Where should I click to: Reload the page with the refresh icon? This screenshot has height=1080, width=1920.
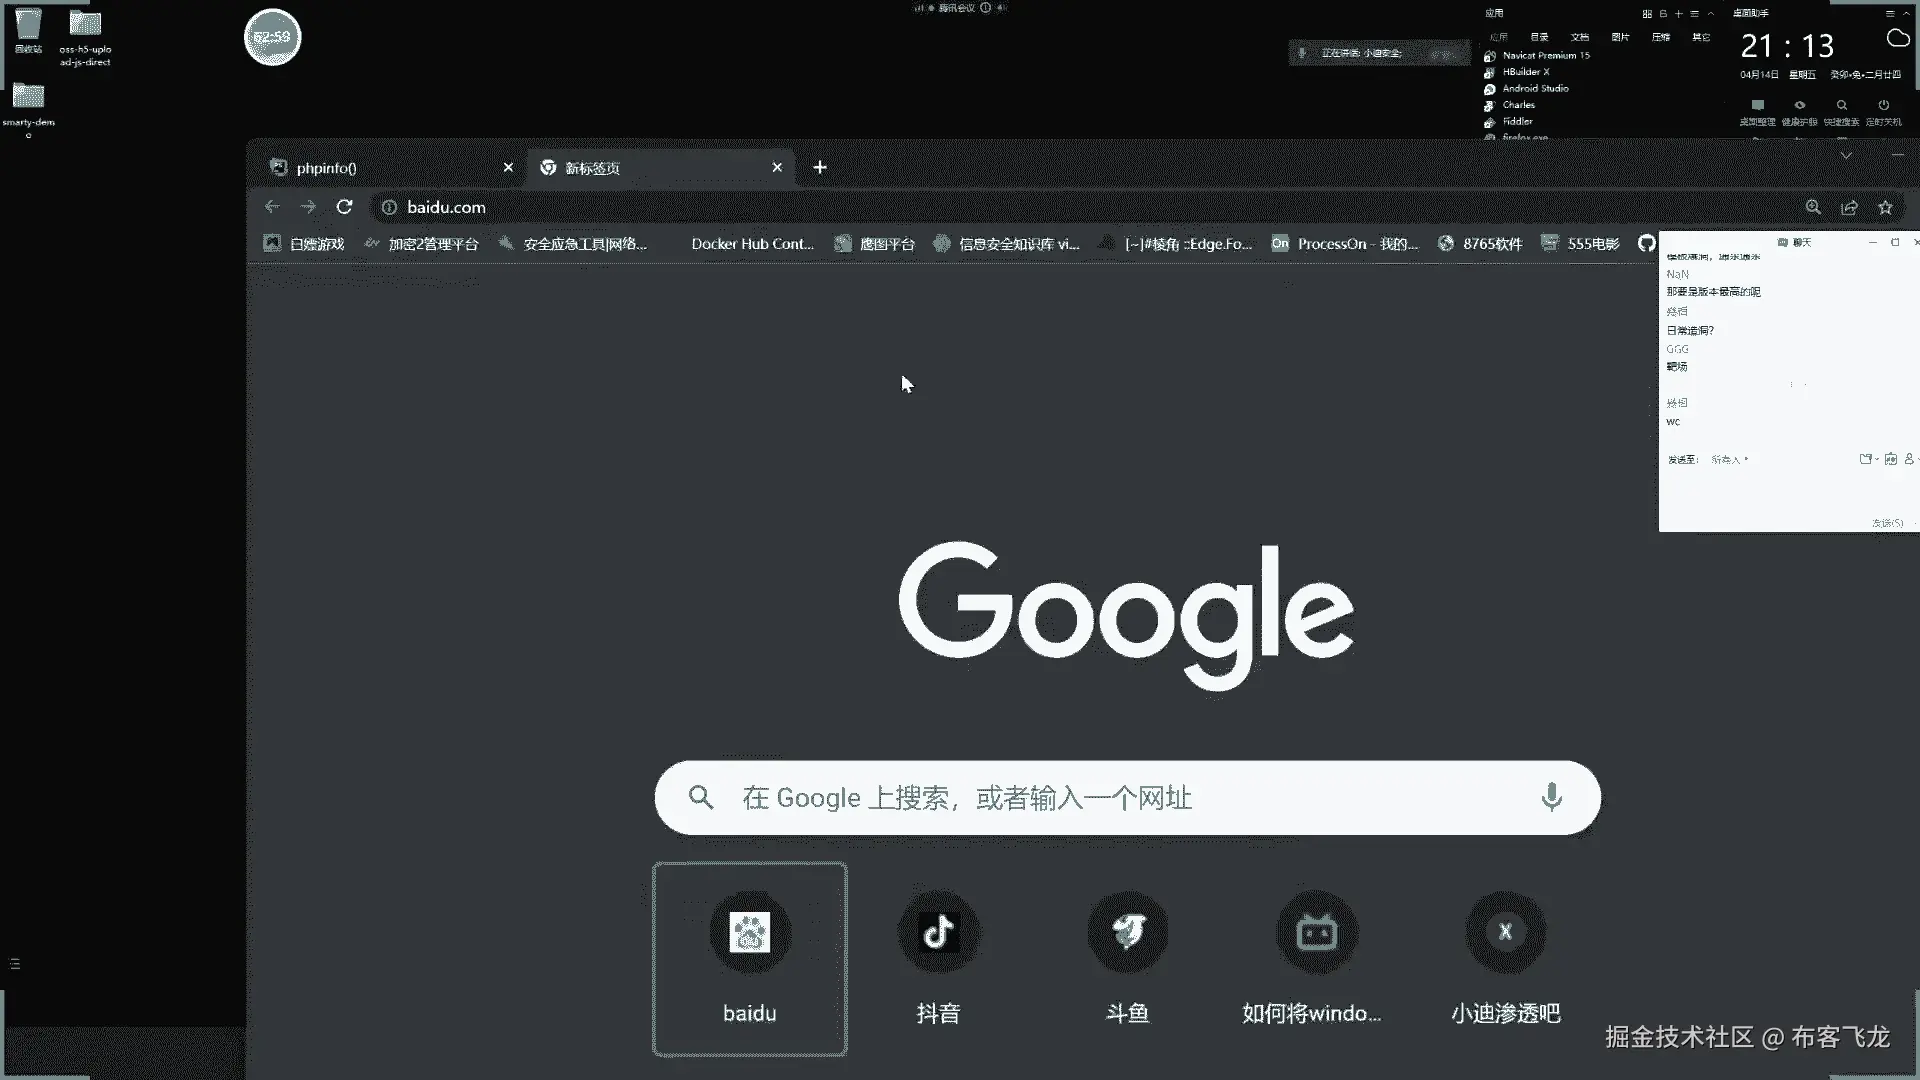pos(344,207)
